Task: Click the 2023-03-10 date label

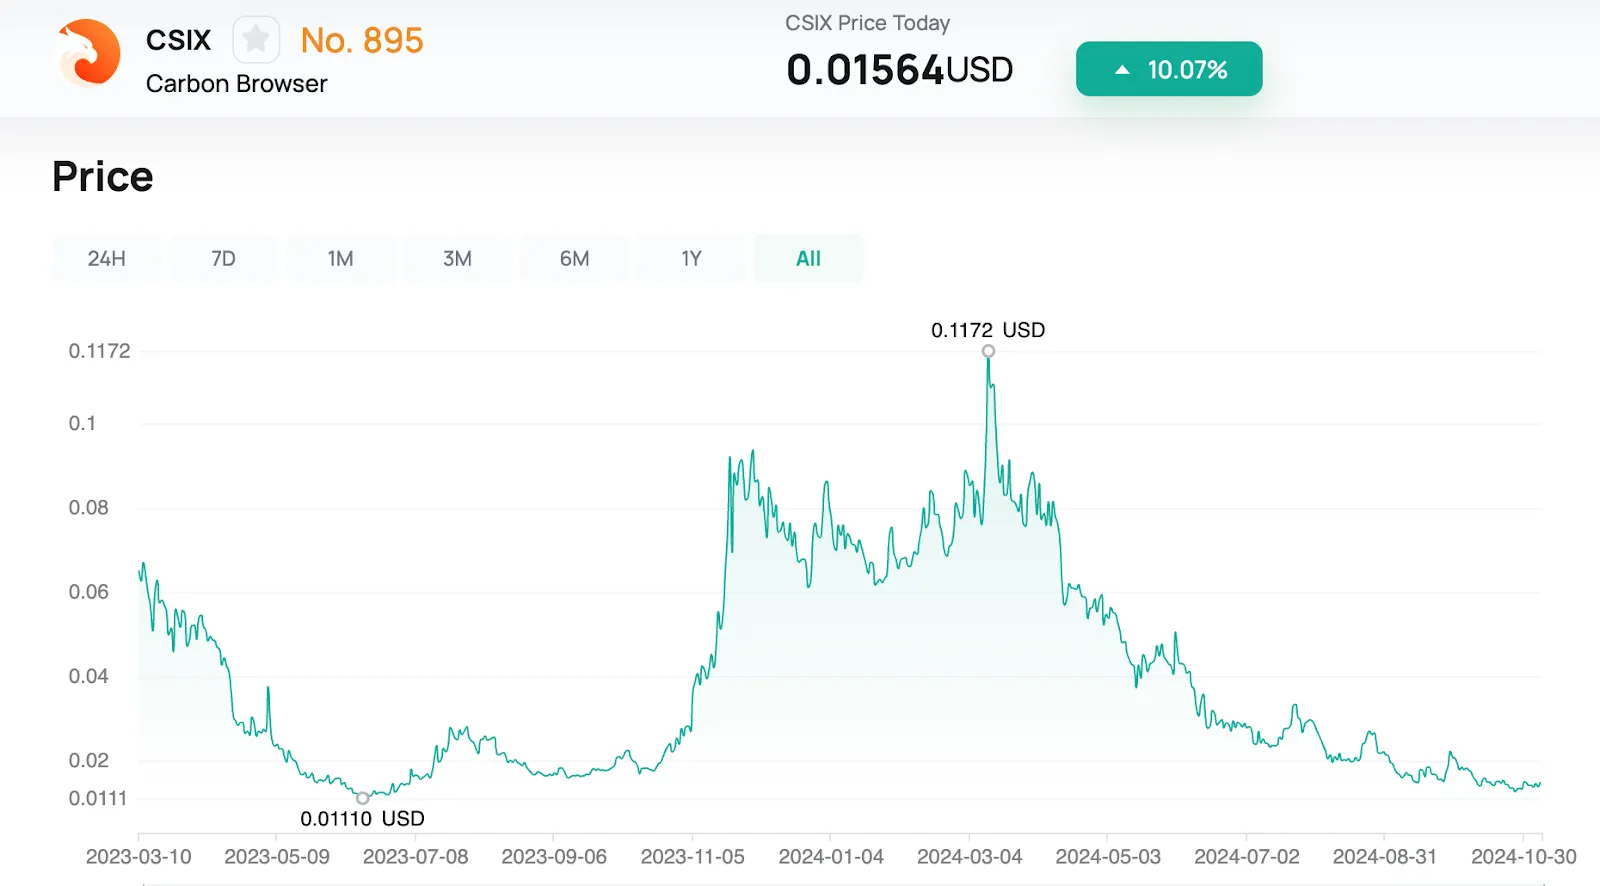Action: click(138, 857)
